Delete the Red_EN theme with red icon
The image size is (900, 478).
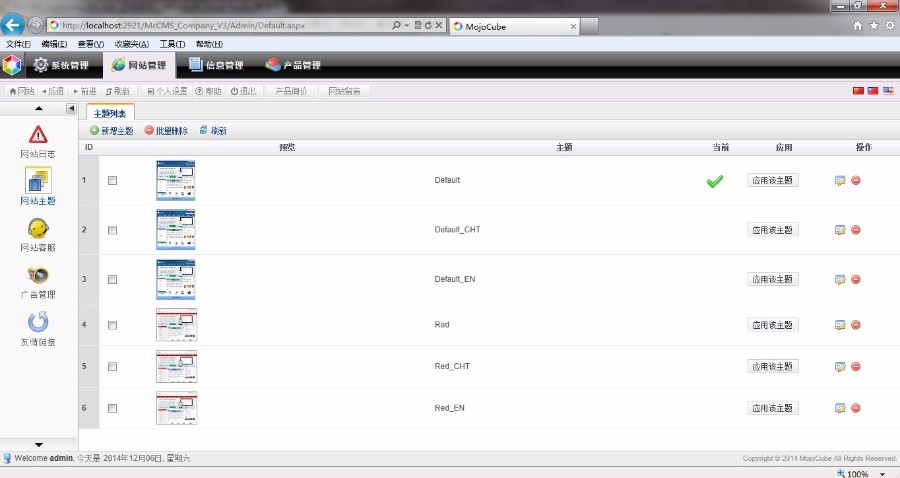856,408
